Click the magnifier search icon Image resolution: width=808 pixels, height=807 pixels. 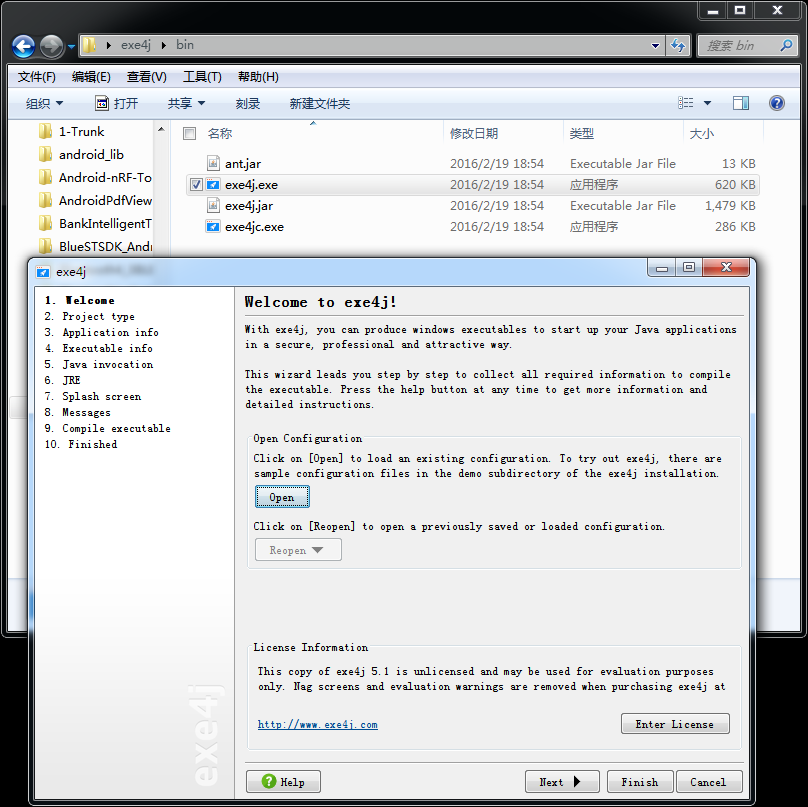[786, 45]
